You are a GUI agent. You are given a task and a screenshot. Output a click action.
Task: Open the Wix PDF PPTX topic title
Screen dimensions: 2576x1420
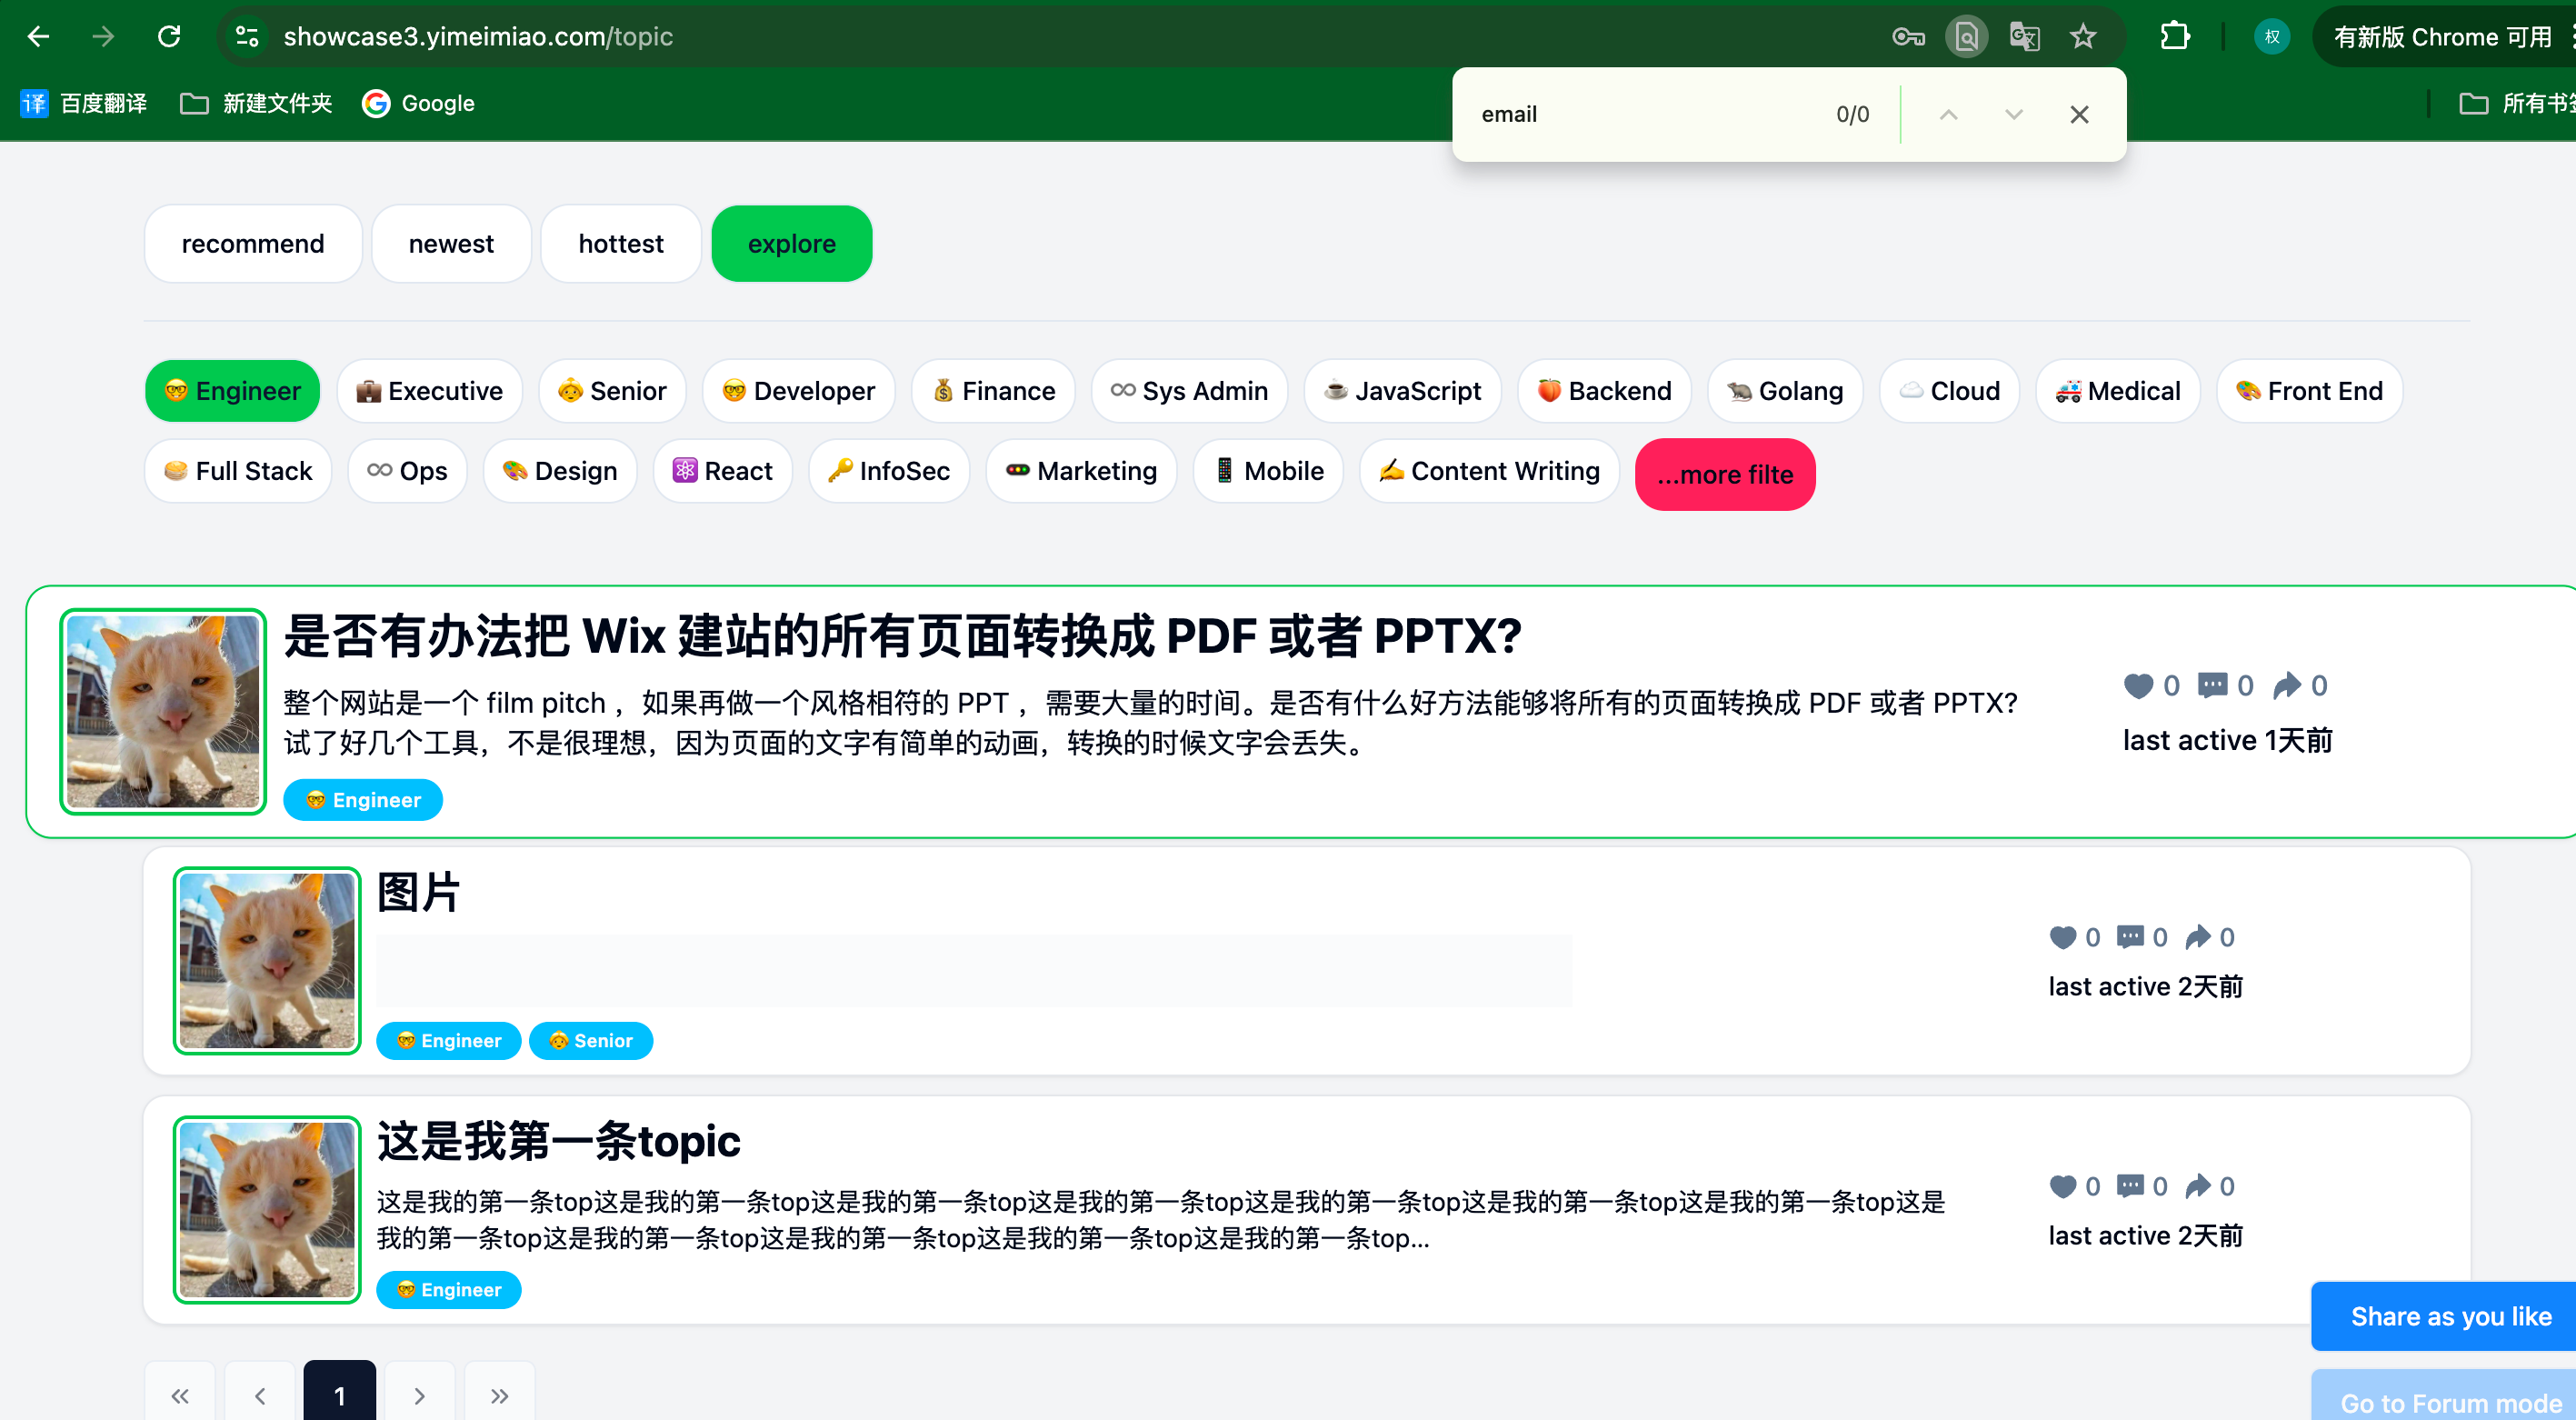(x=902, y=636)
